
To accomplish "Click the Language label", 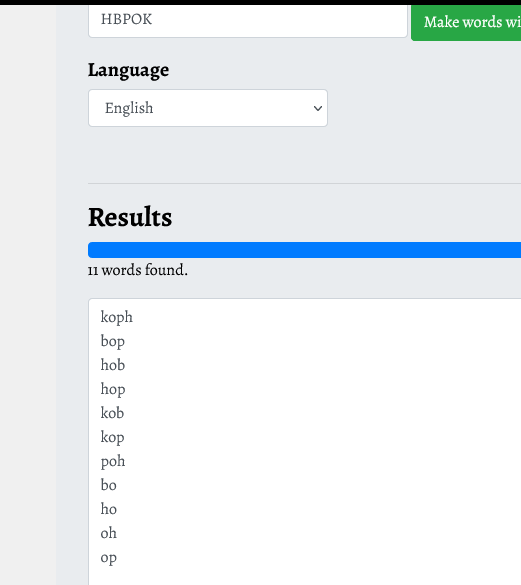I will (x=128, y=70).
